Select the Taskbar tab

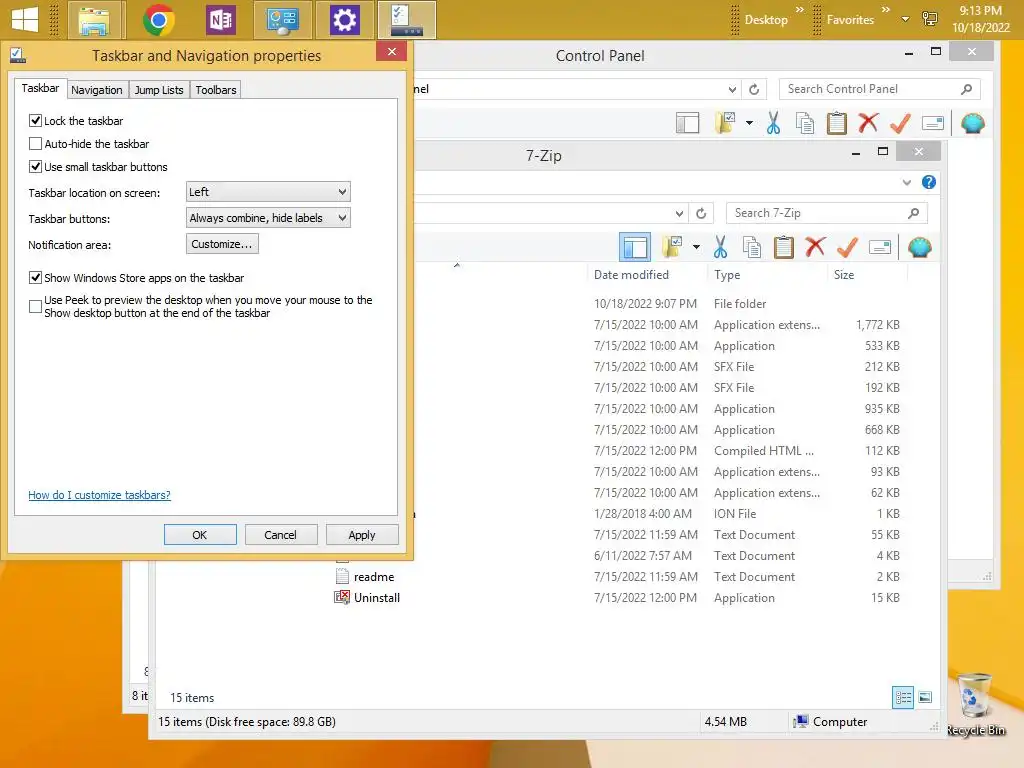(x=40, y=88)
